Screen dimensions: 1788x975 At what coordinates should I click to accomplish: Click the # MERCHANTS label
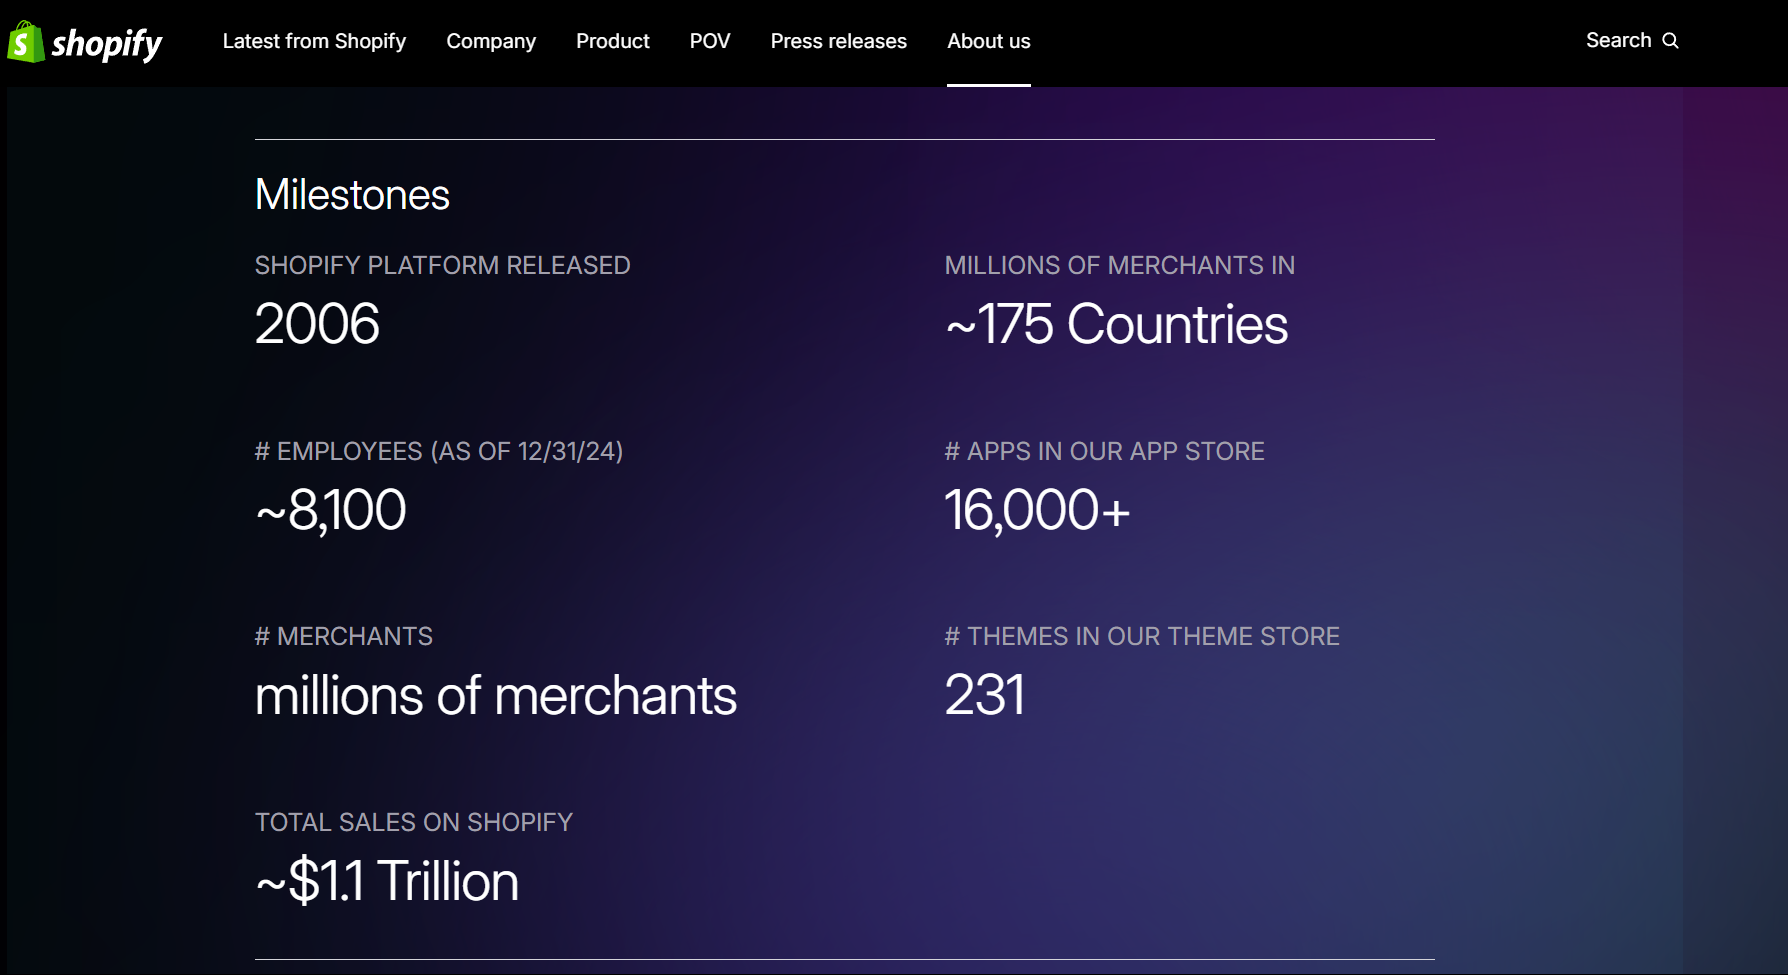(x=344, y=636)
